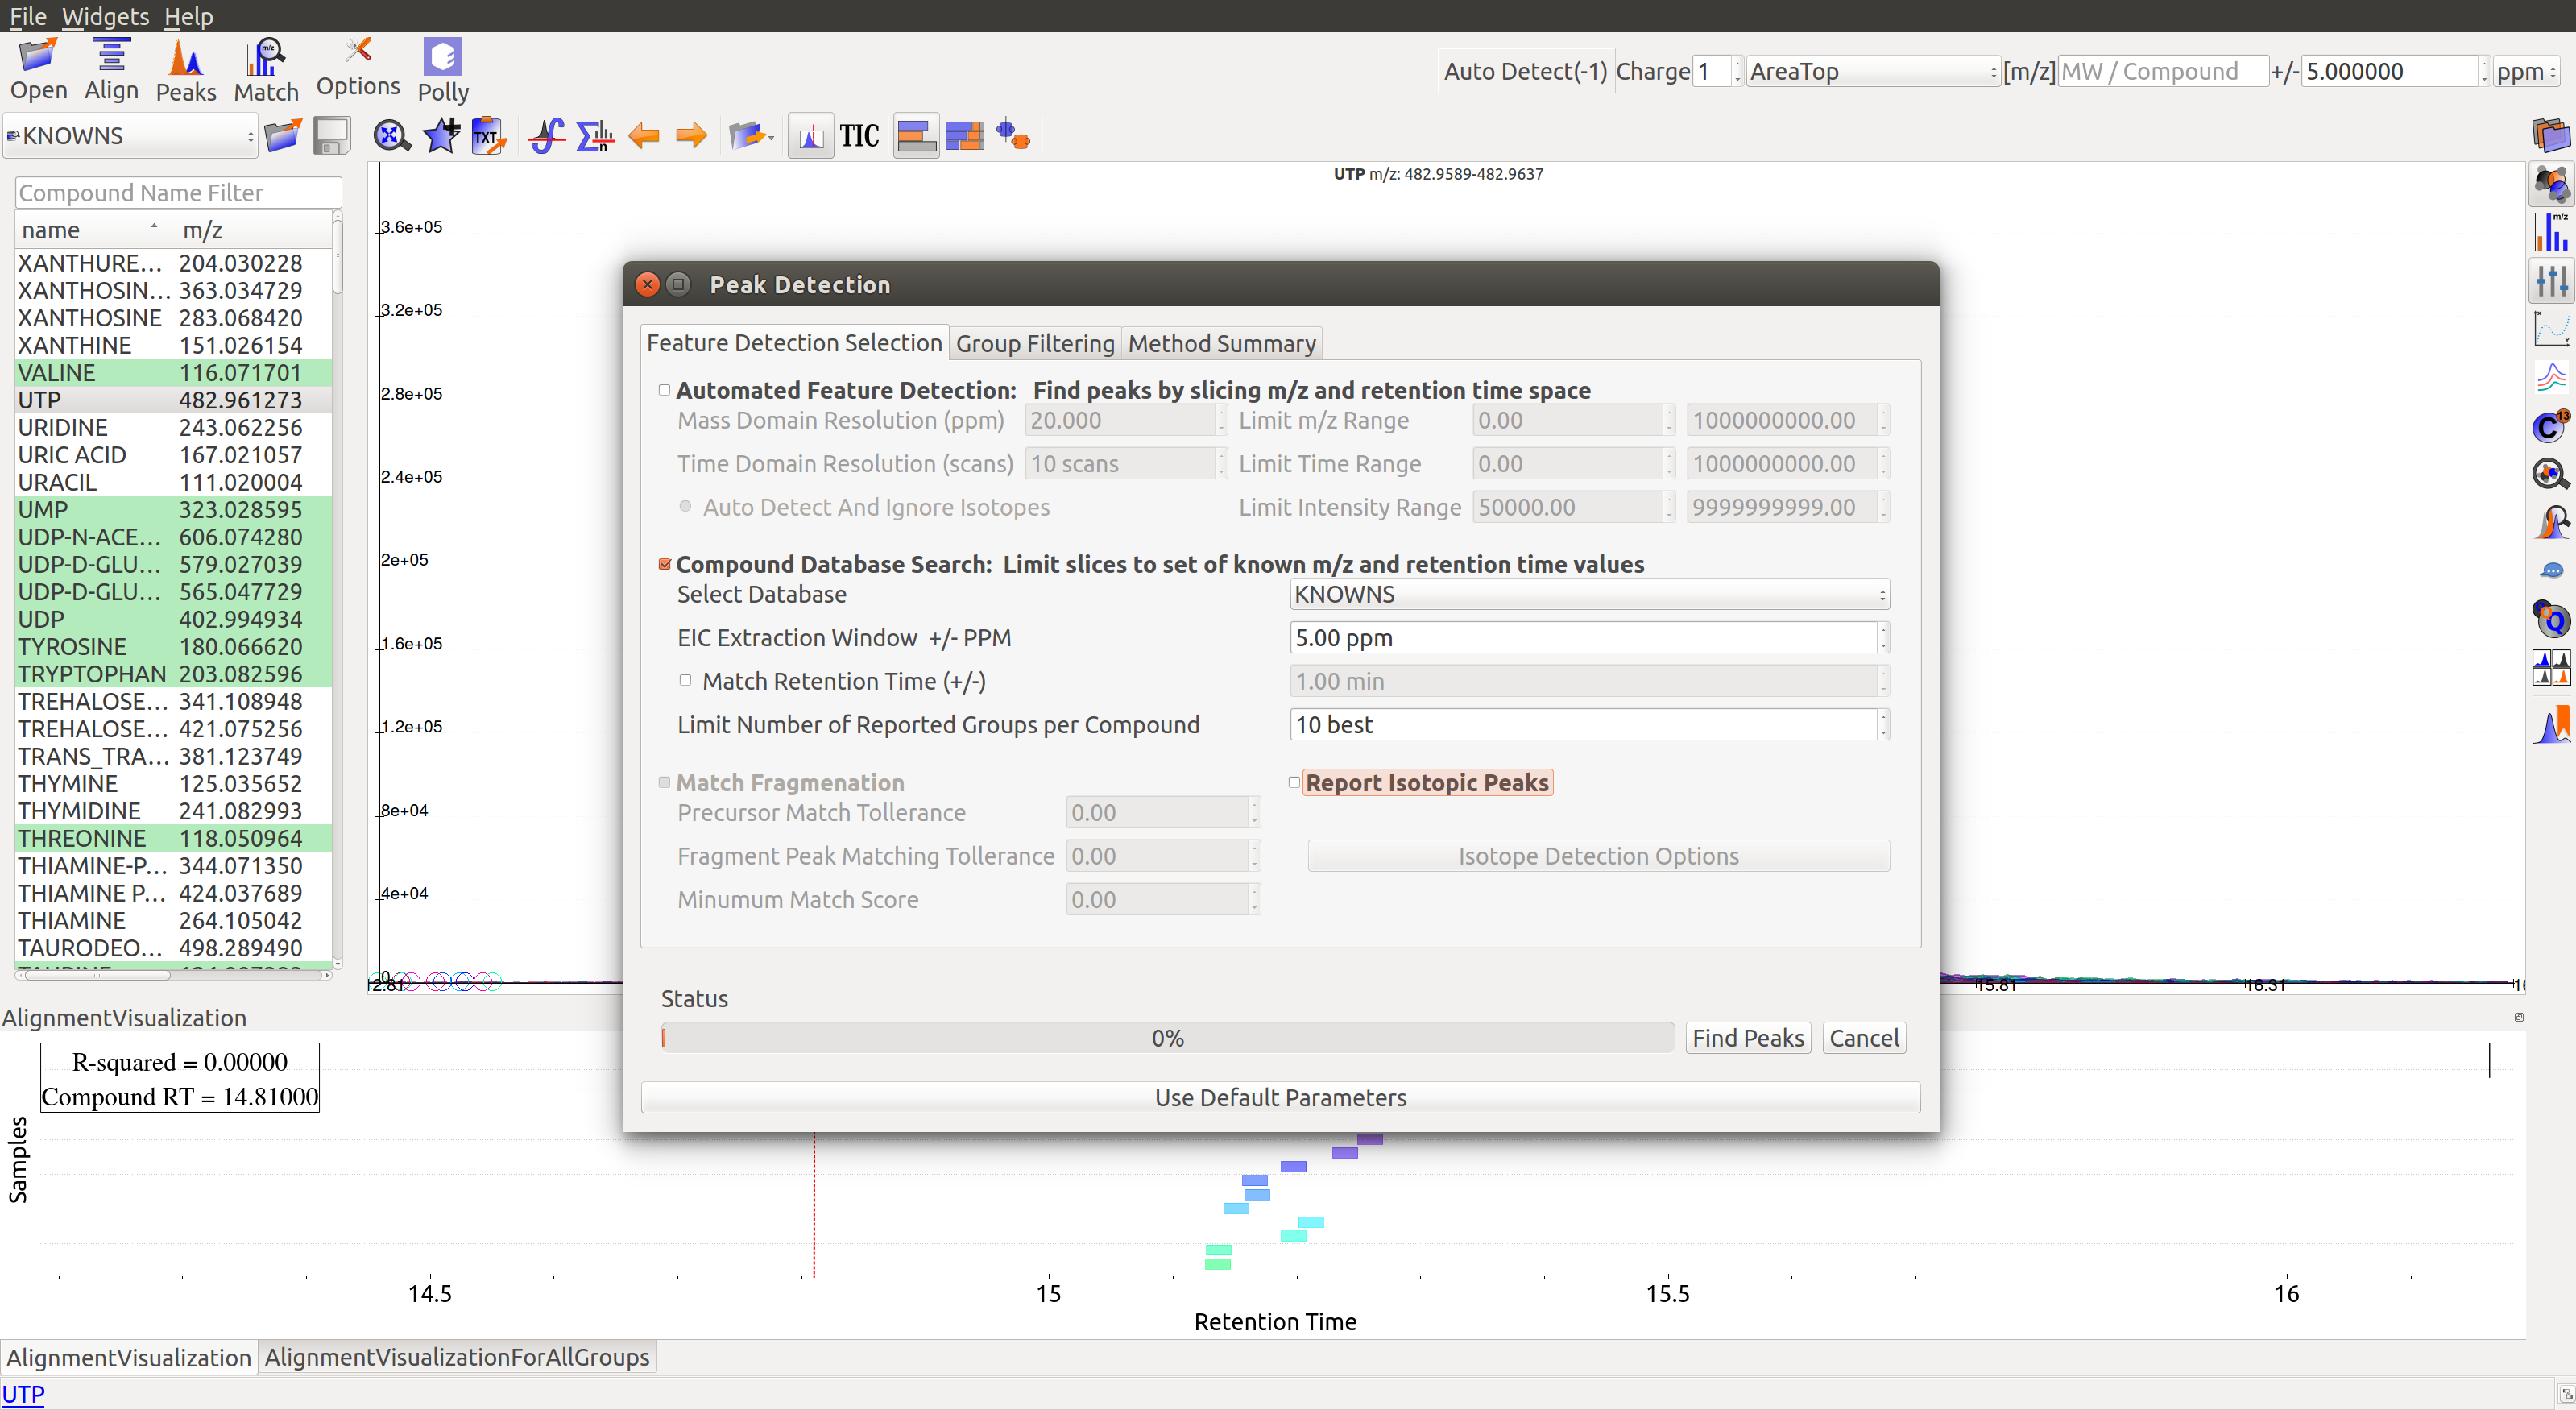
Task: Focus the Compound Name Filter field
Action: [x=178, y=192]
